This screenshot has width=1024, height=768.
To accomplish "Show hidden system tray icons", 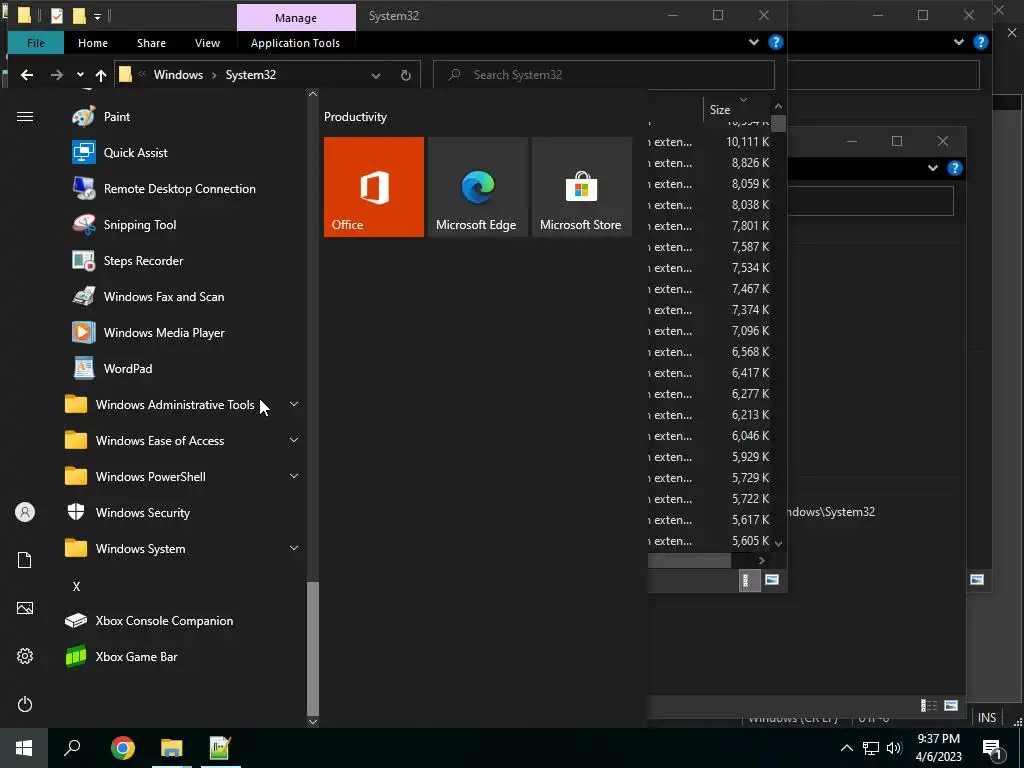I will click(x=846, y=748).
